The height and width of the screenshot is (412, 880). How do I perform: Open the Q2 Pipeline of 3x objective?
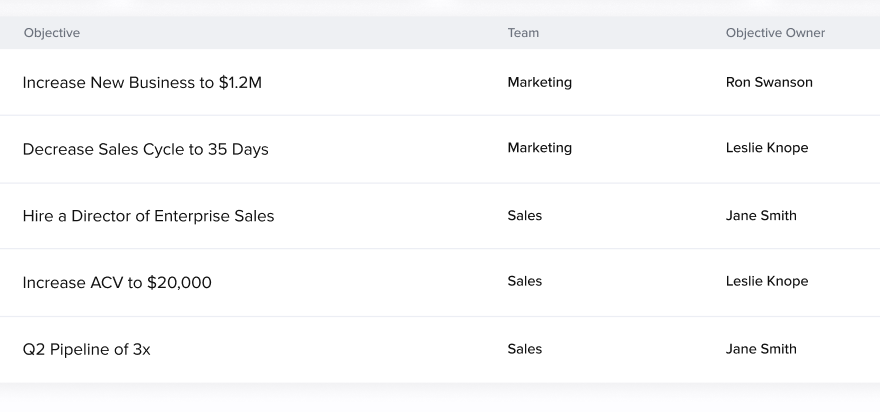[86, 350]
